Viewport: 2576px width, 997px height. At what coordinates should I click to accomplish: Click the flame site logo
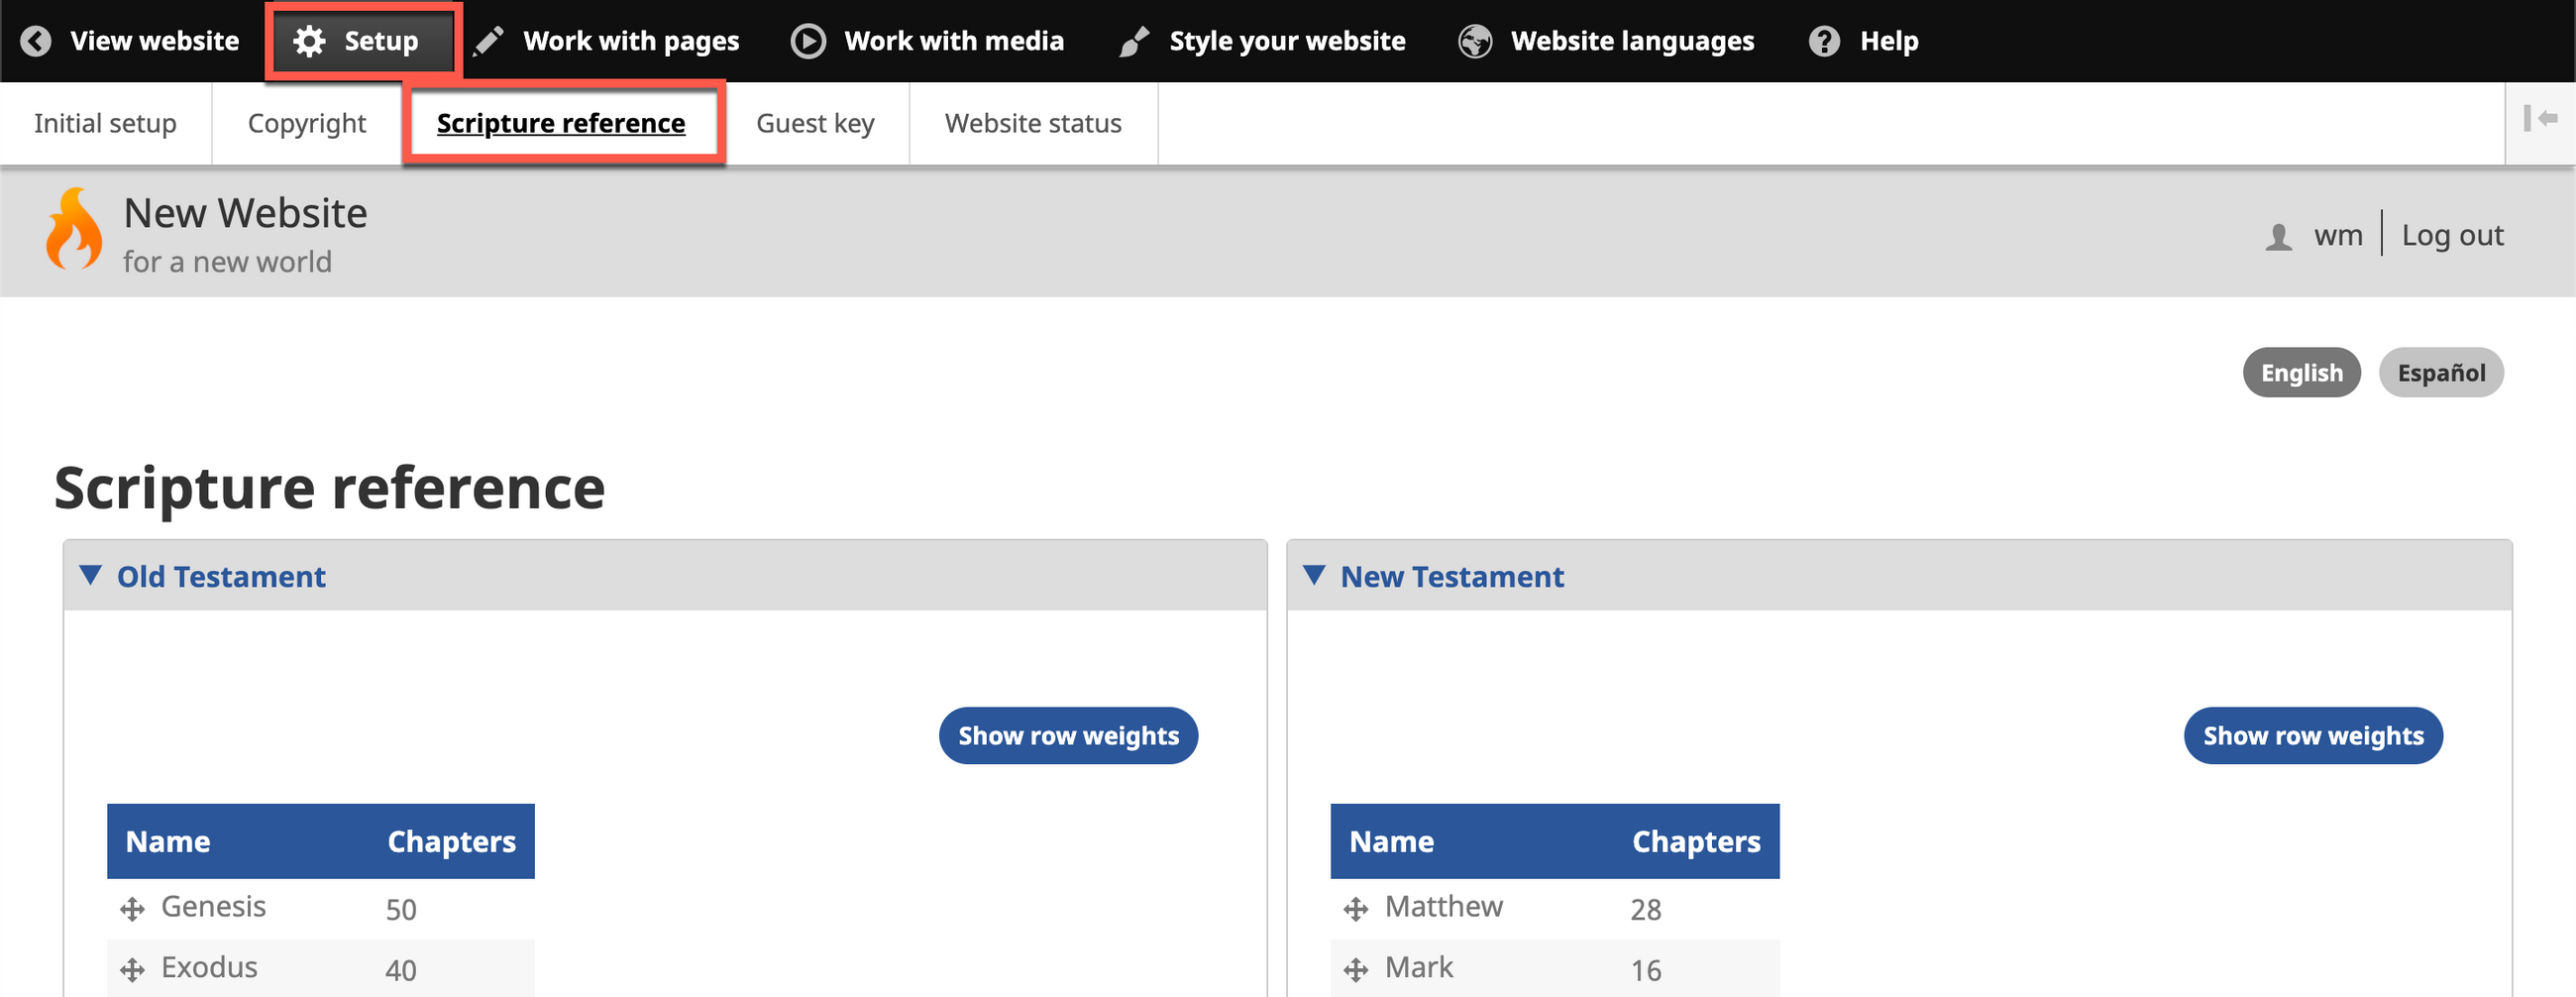tap(74, 230)
